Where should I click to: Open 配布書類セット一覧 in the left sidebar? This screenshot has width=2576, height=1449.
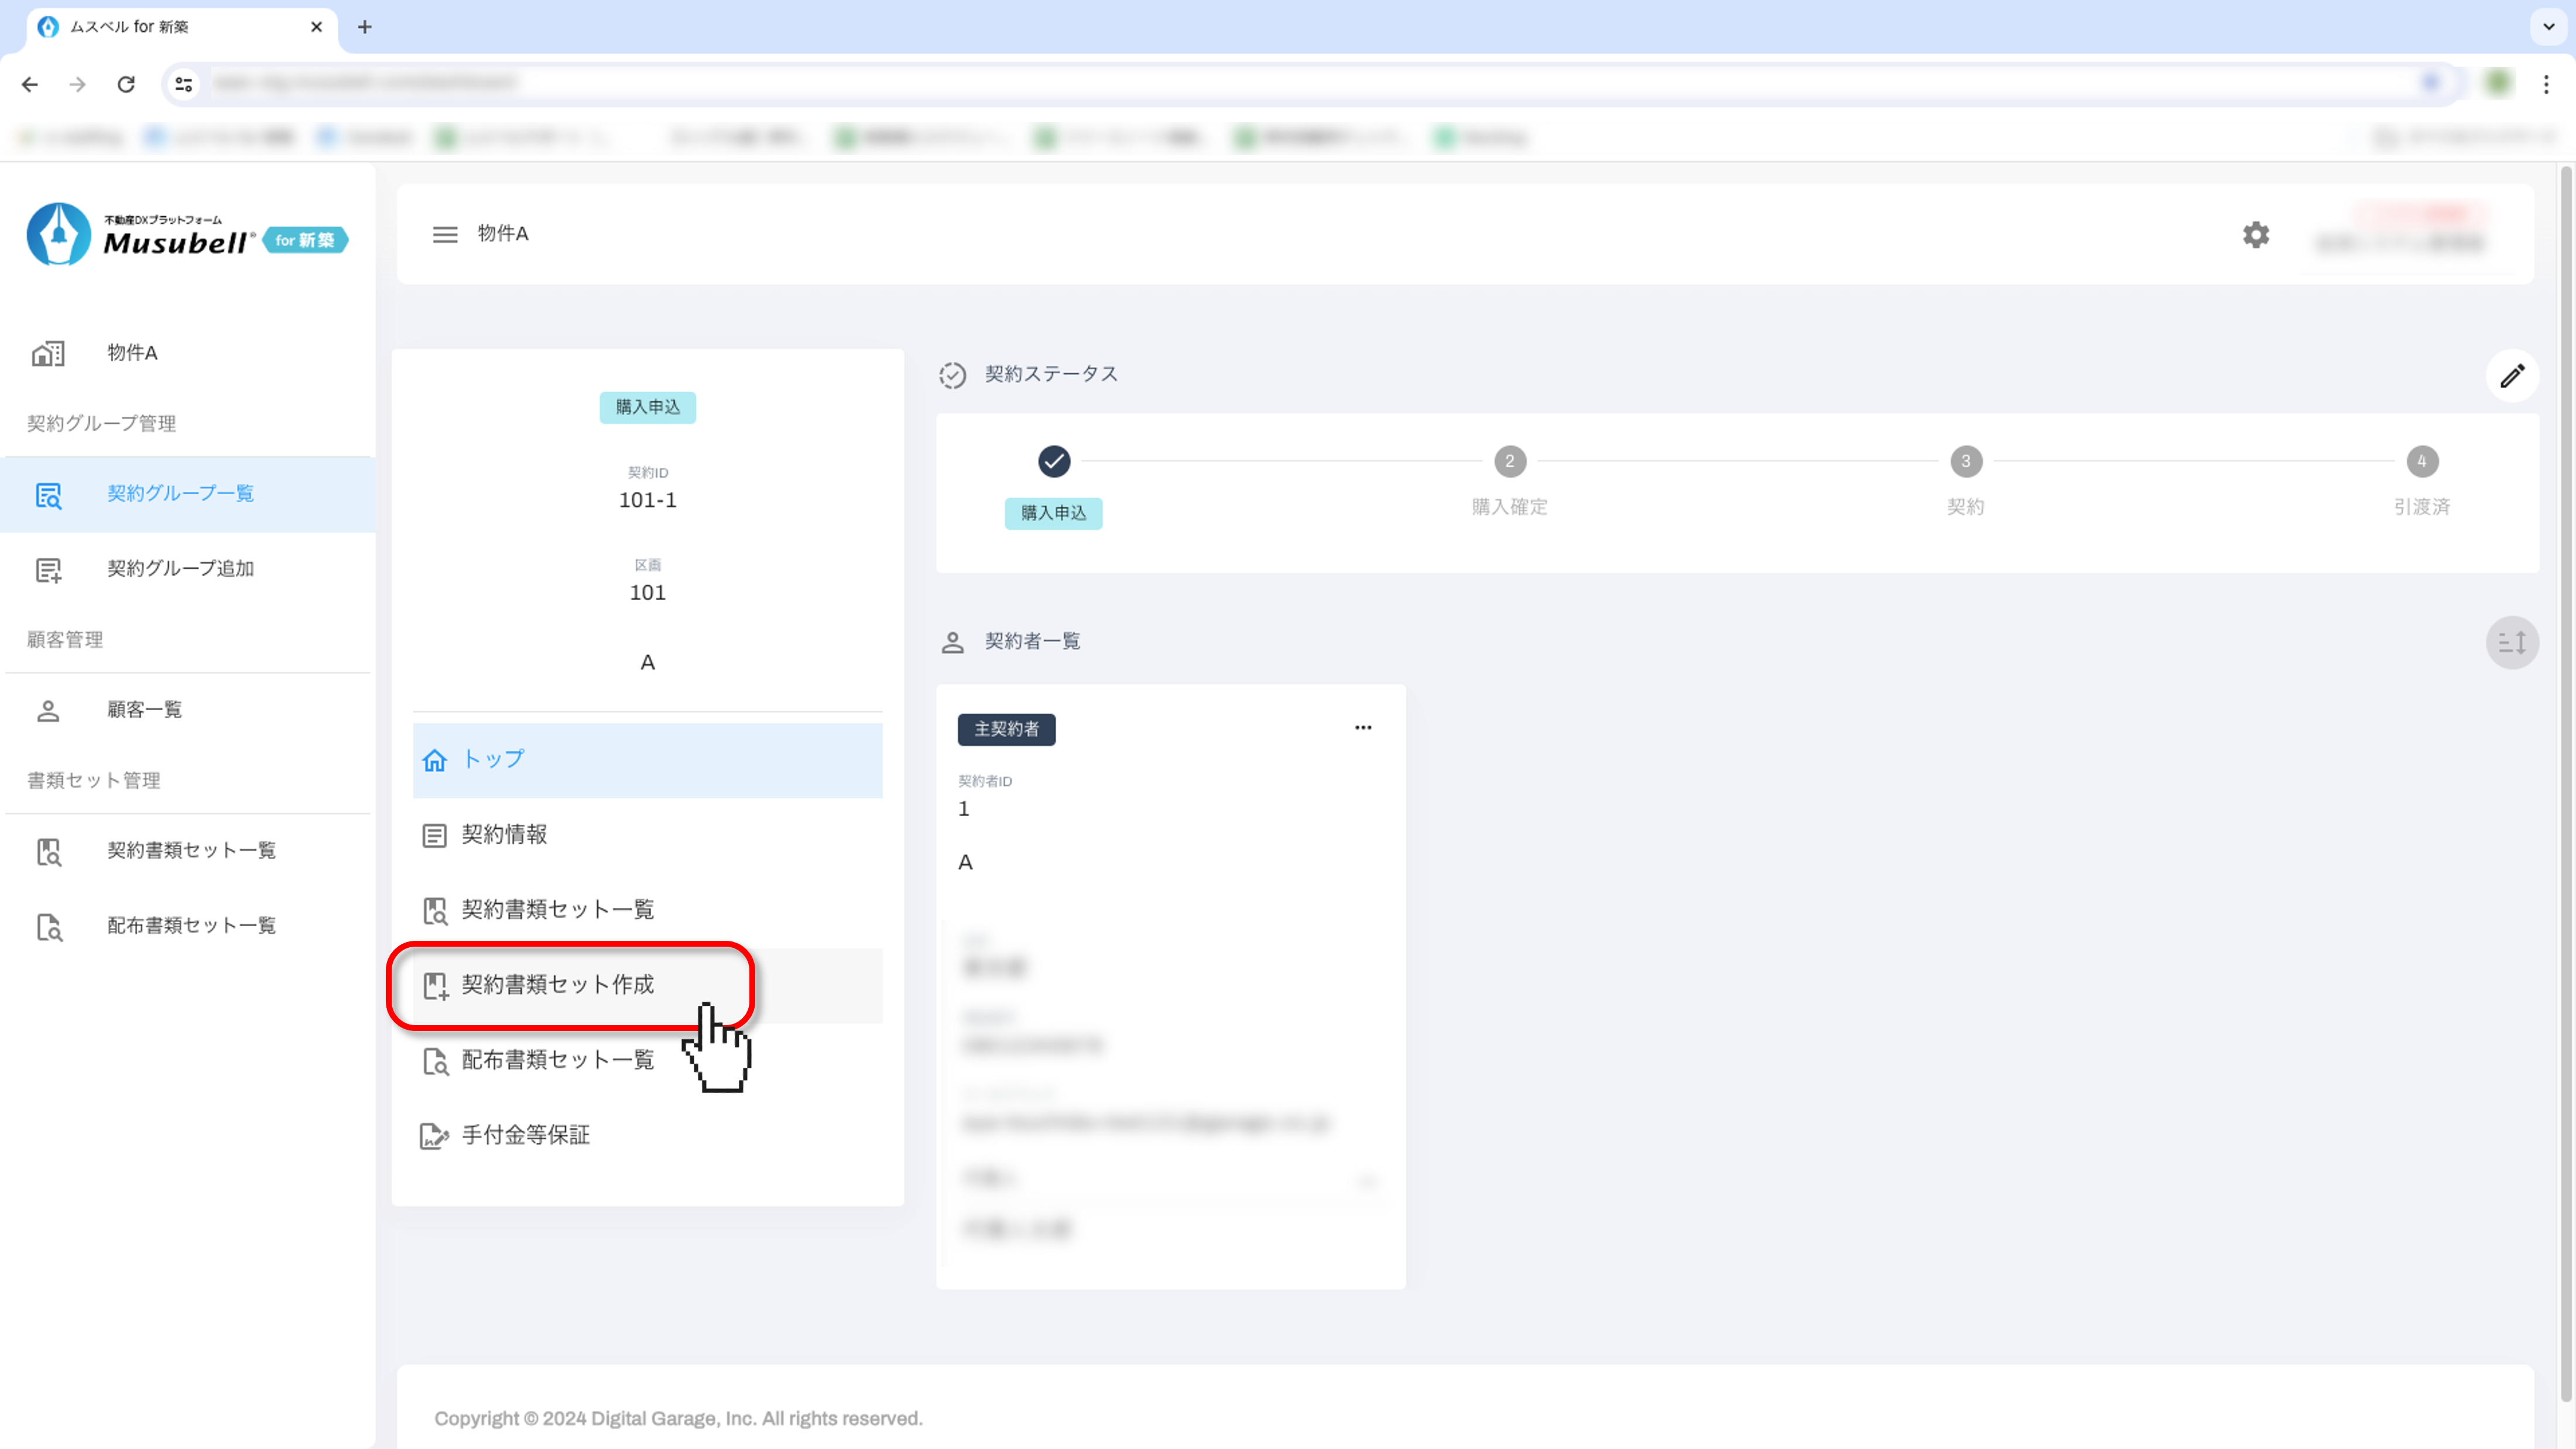point(191,926)
